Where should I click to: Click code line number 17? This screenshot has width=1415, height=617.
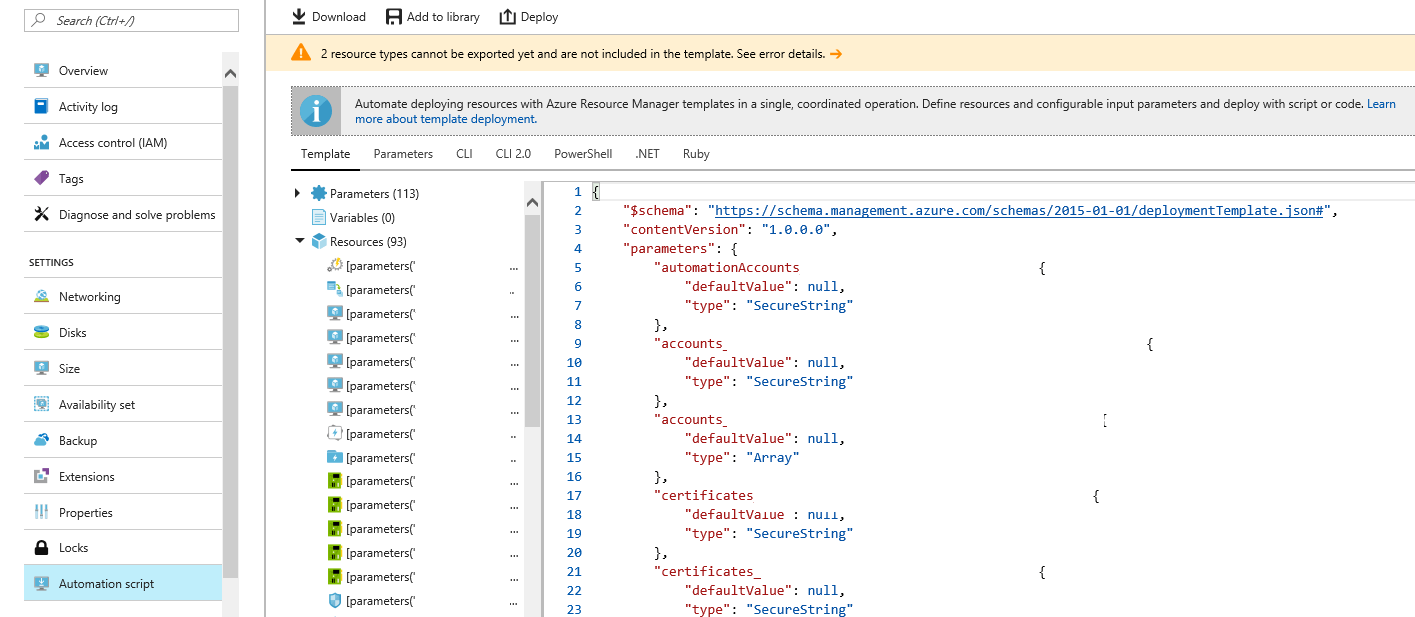click(574, 496)
